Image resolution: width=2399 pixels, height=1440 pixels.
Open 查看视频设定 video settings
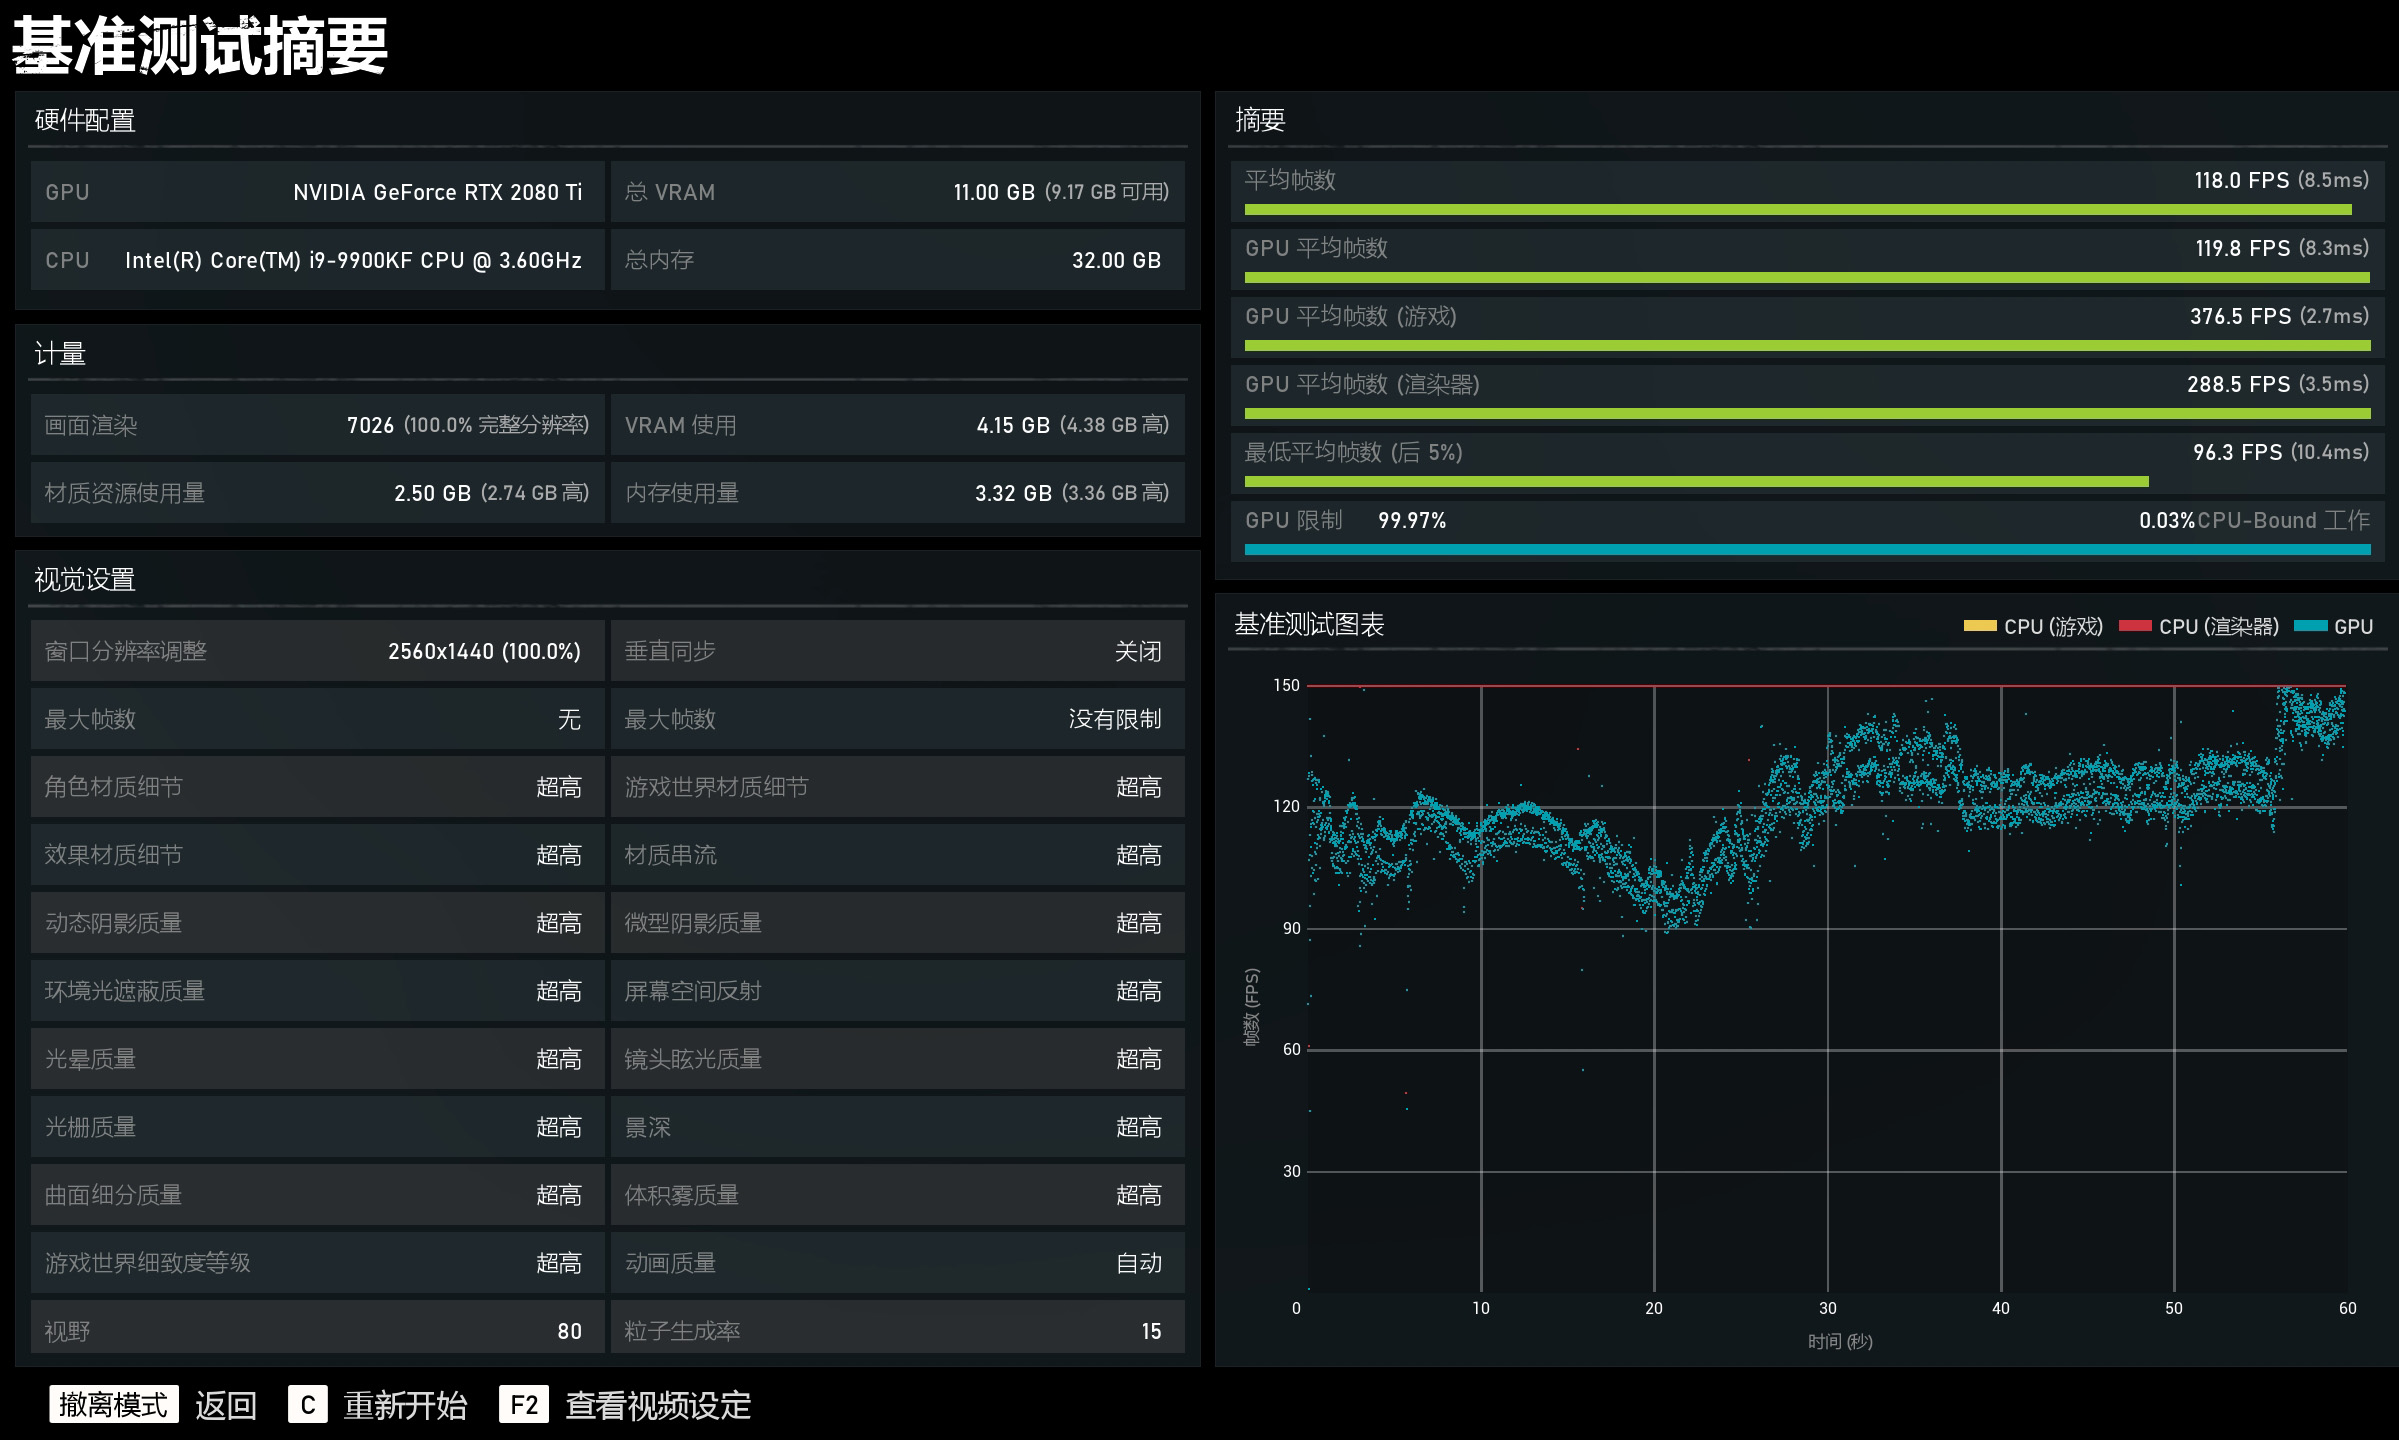658,1405
